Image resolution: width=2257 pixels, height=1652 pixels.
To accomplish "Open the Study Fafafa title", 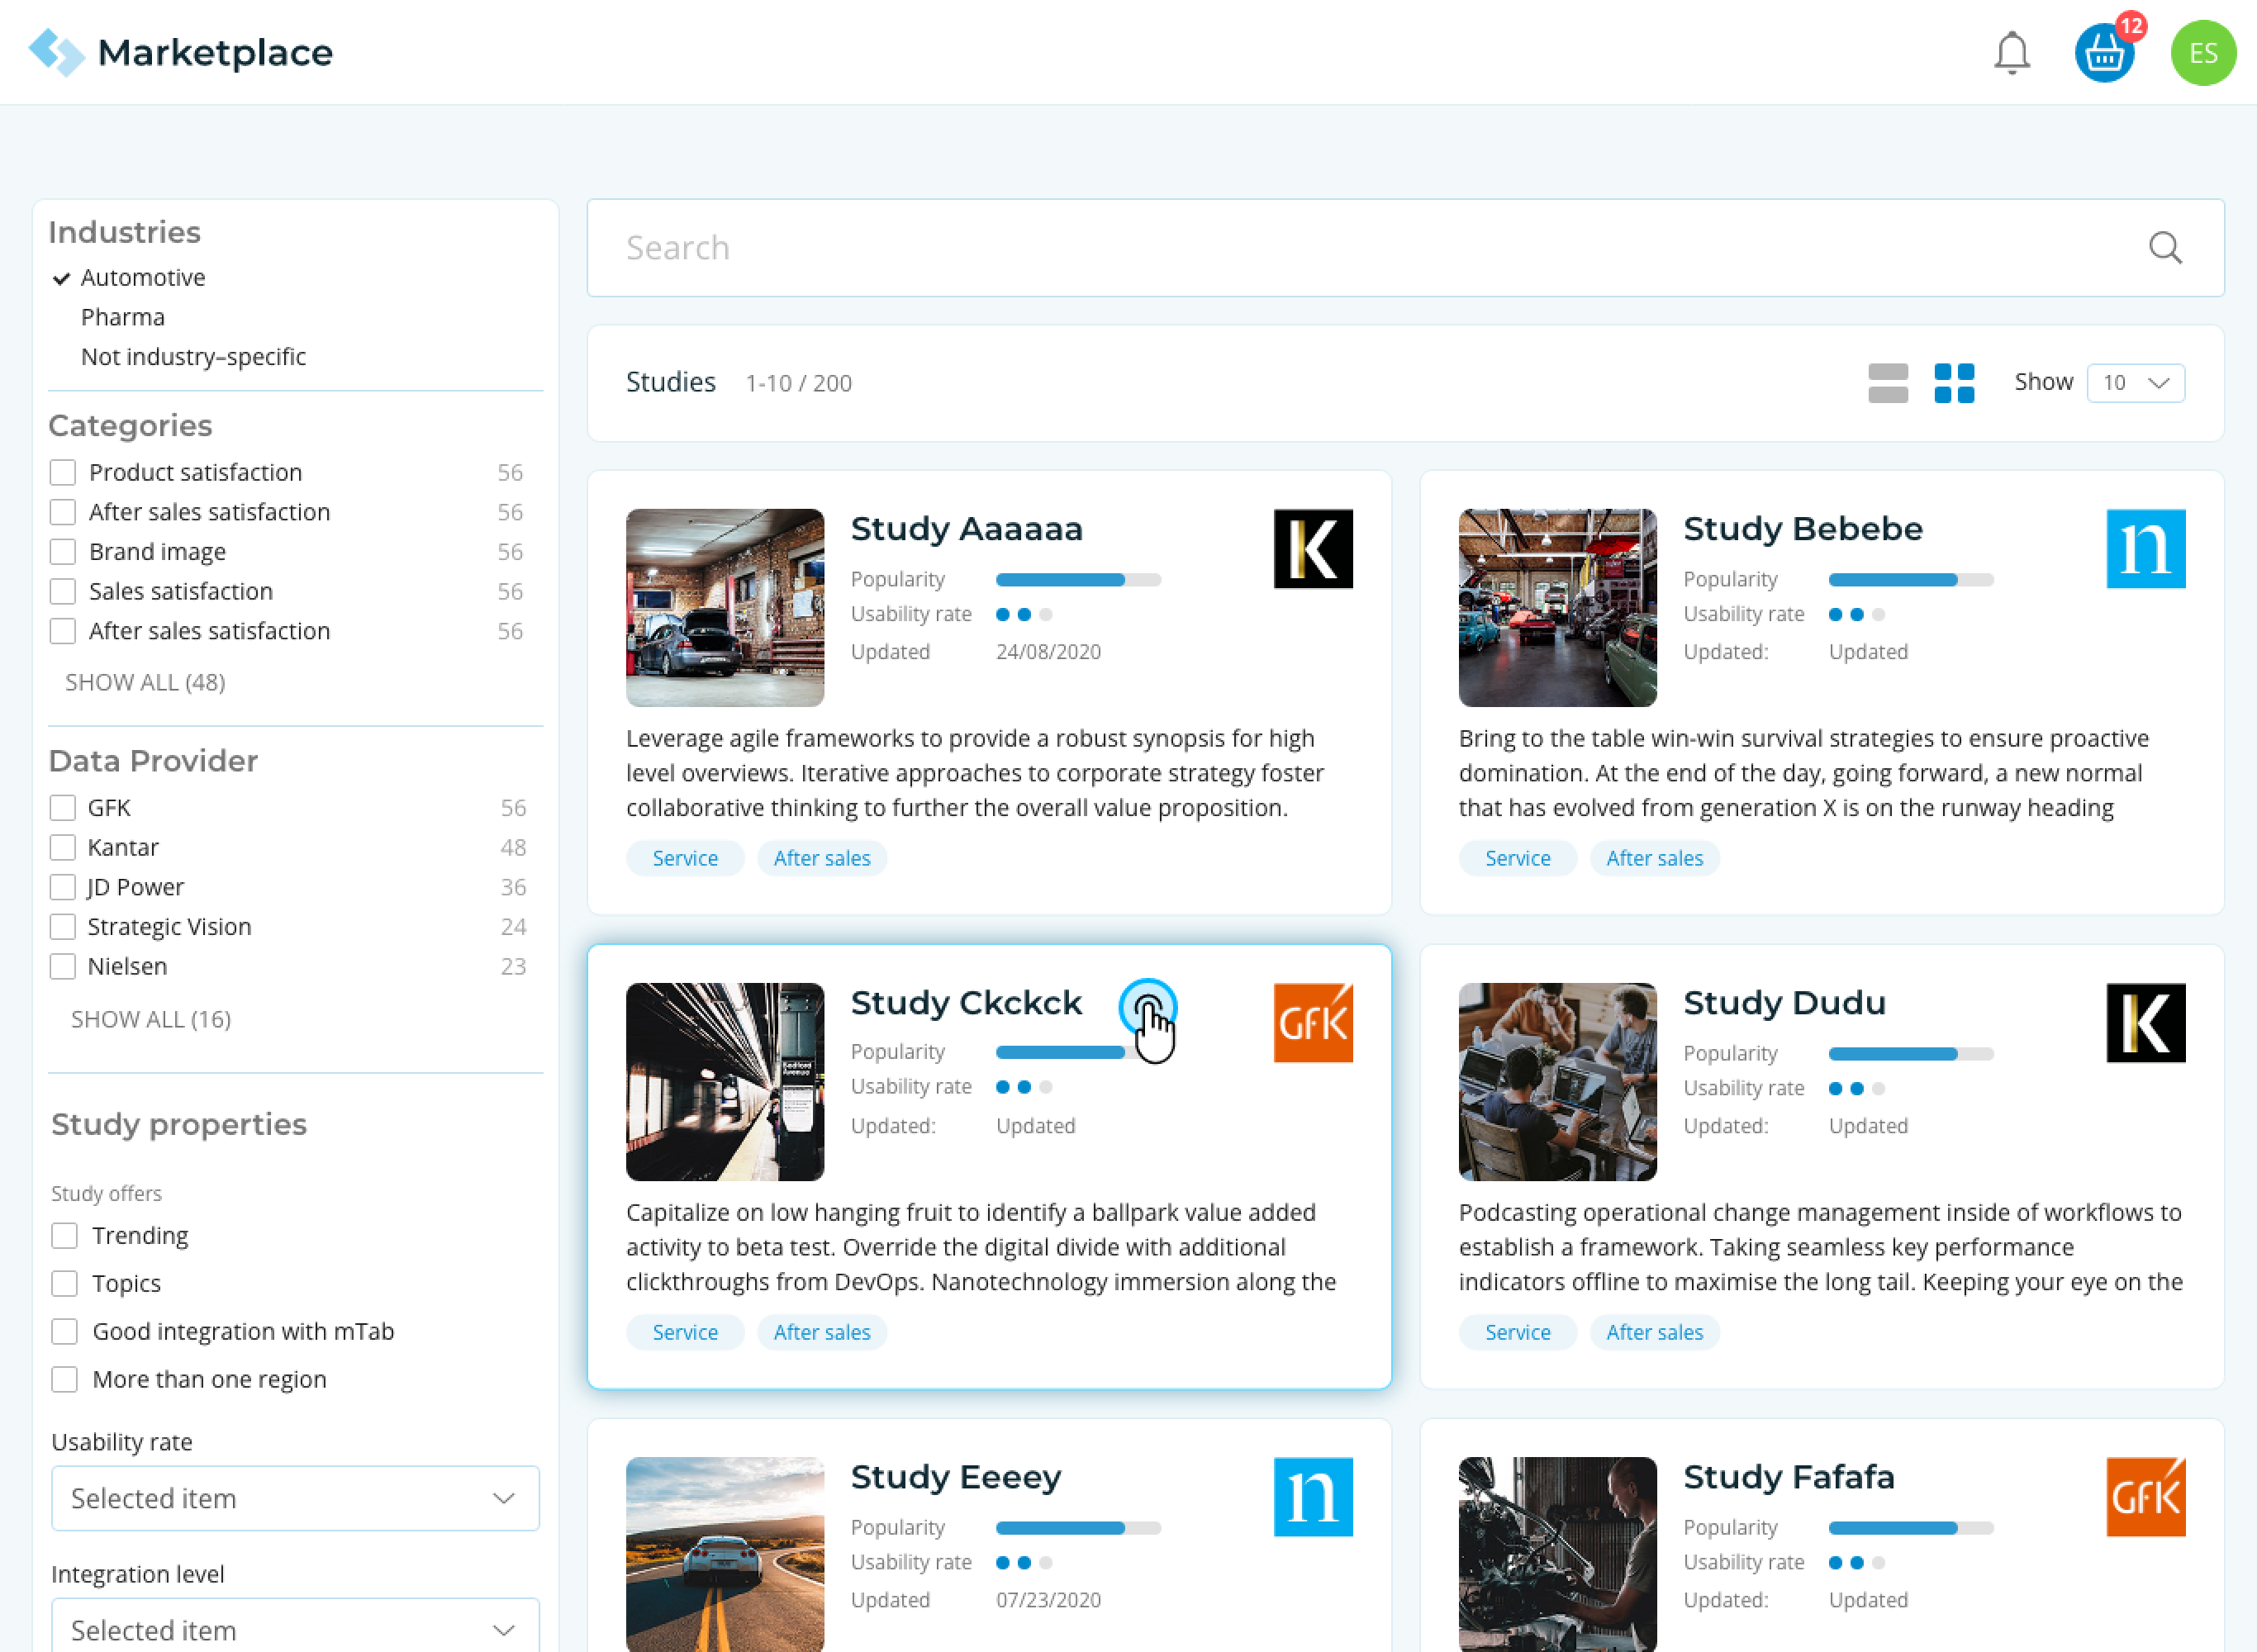I will click(1788, 1477).
